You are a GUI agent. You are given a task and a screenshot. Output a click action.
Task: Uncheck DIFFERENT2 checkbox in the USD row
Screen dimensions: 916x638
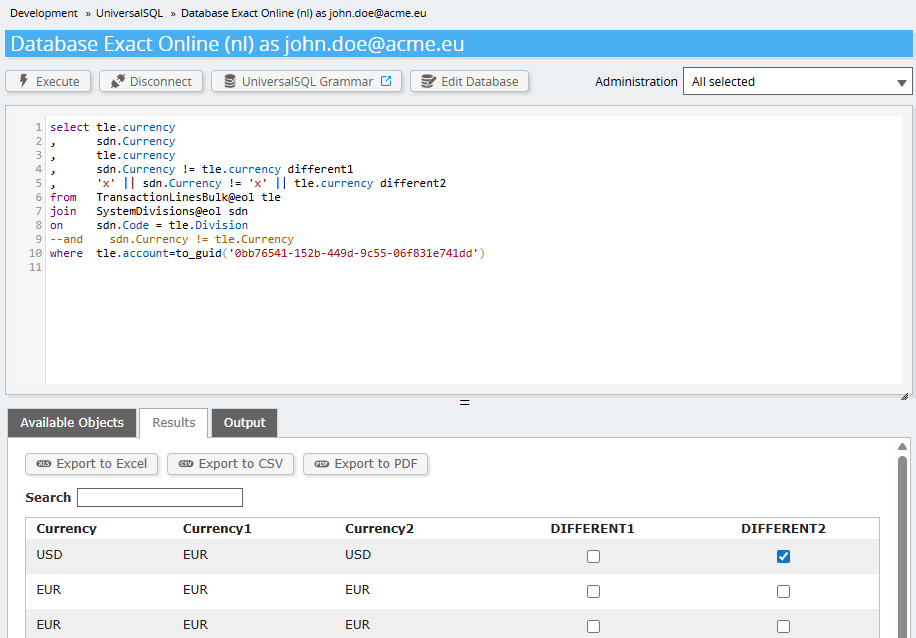click(x=783, y=556)
